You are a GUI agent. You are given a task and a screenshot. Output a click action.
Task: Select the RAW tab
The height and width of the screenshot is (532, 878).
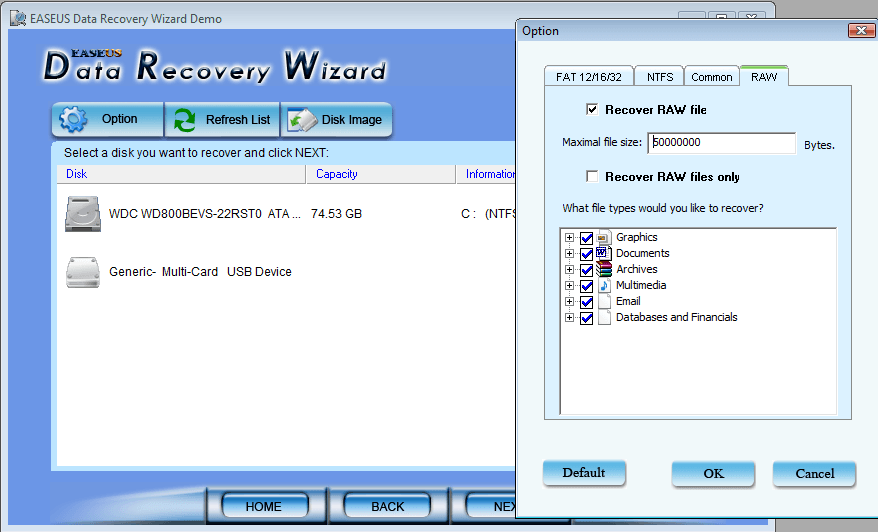pos(764,76)
